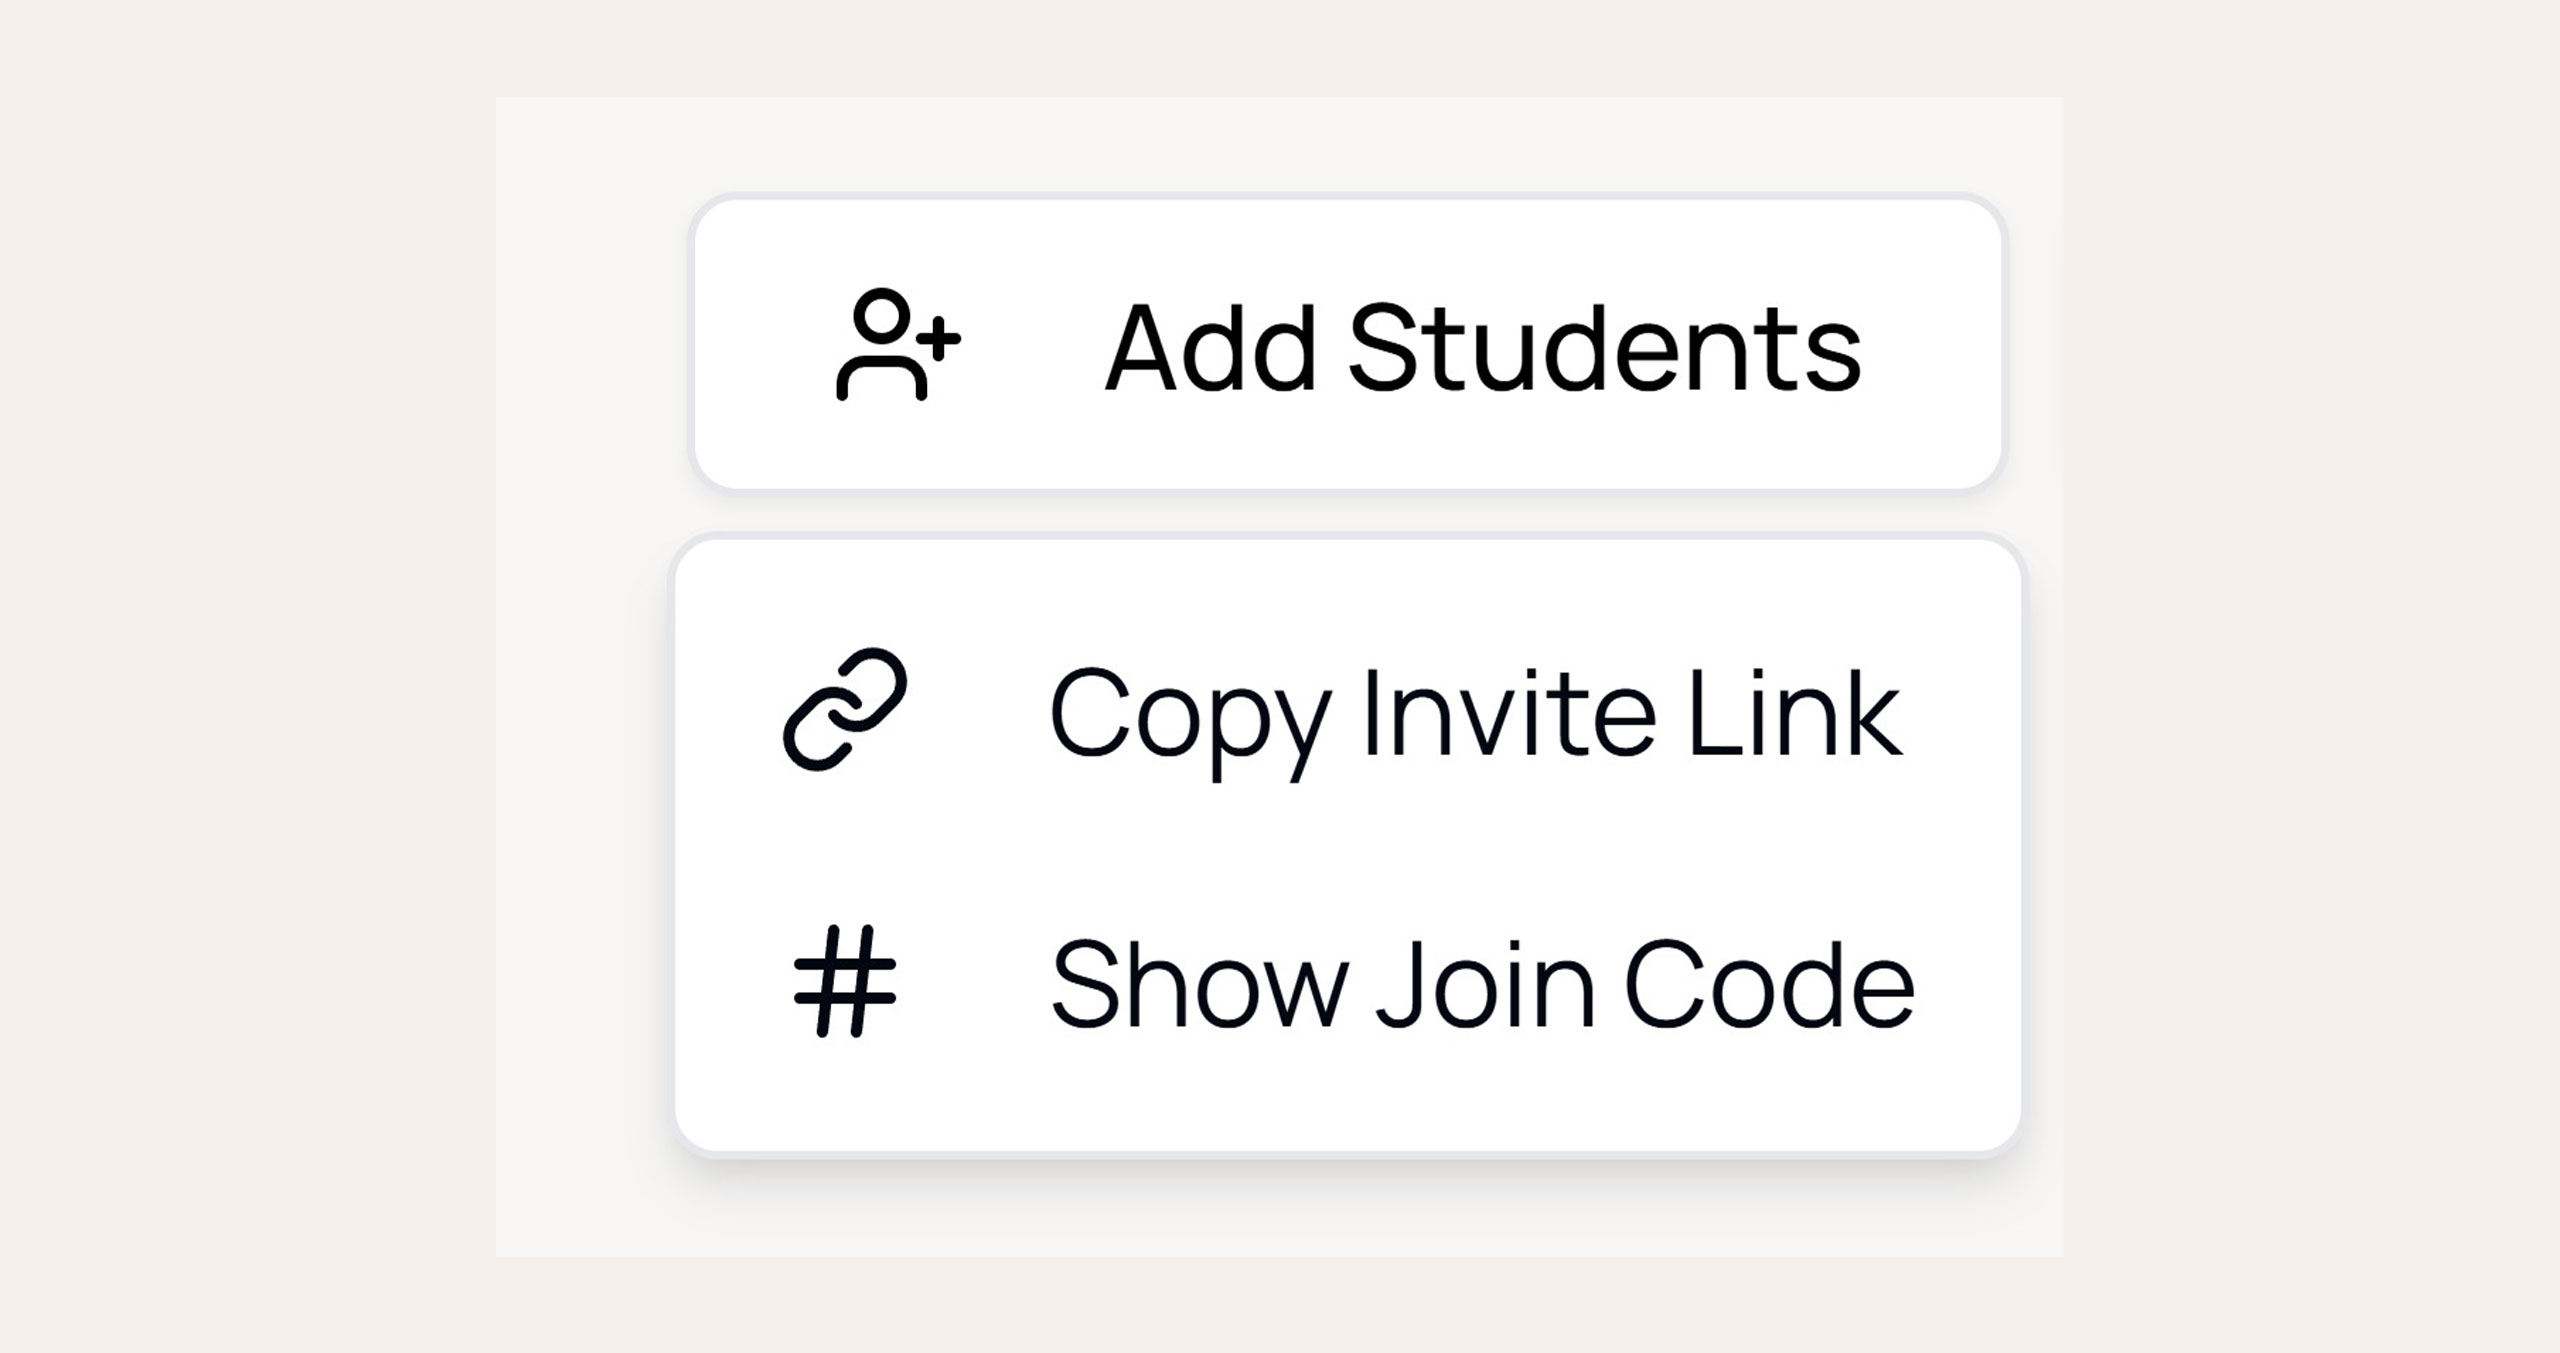This screenshot has width=2560, height=1353.
Task: Click the "Show Join Code" text
Action: (x=1482, y=983)
